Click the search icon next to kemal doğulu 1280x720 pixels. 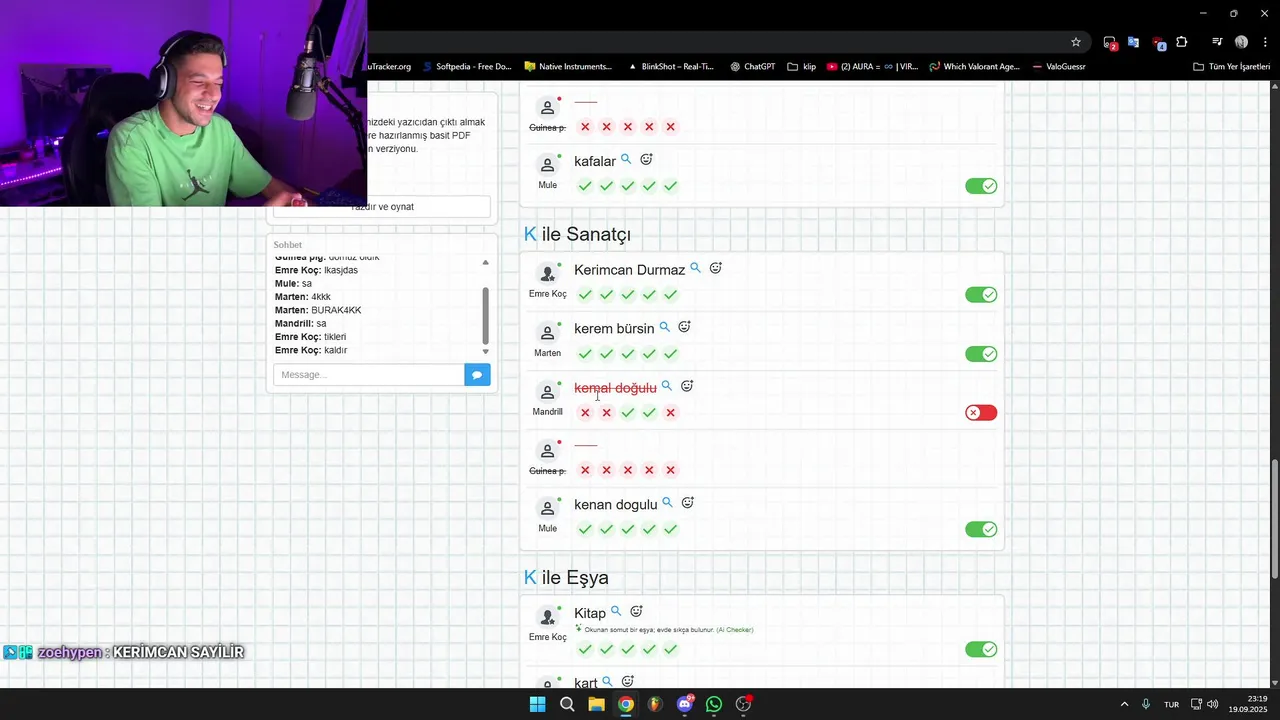(x=667, y=386)
